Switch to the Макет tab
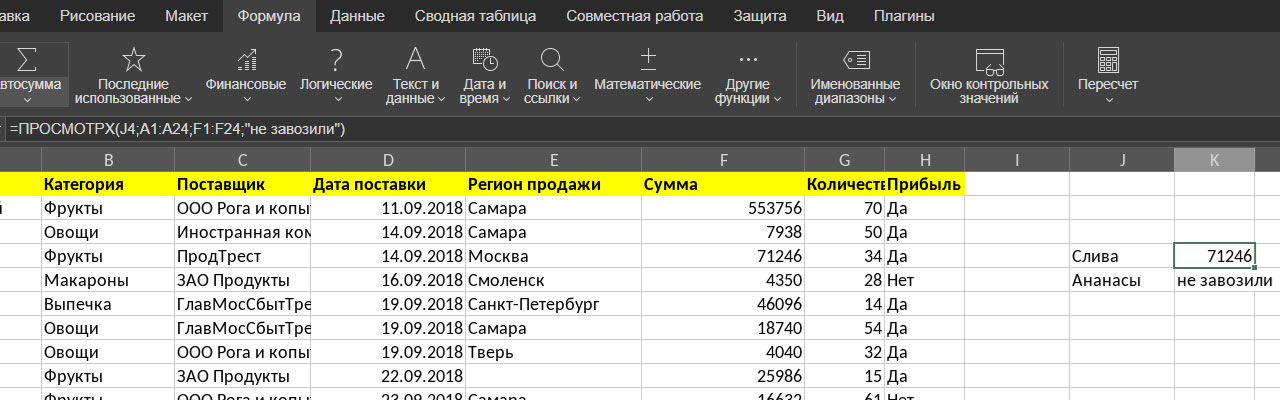The width and height of the screenshot is (1280, 400). (x=187, y=16)
